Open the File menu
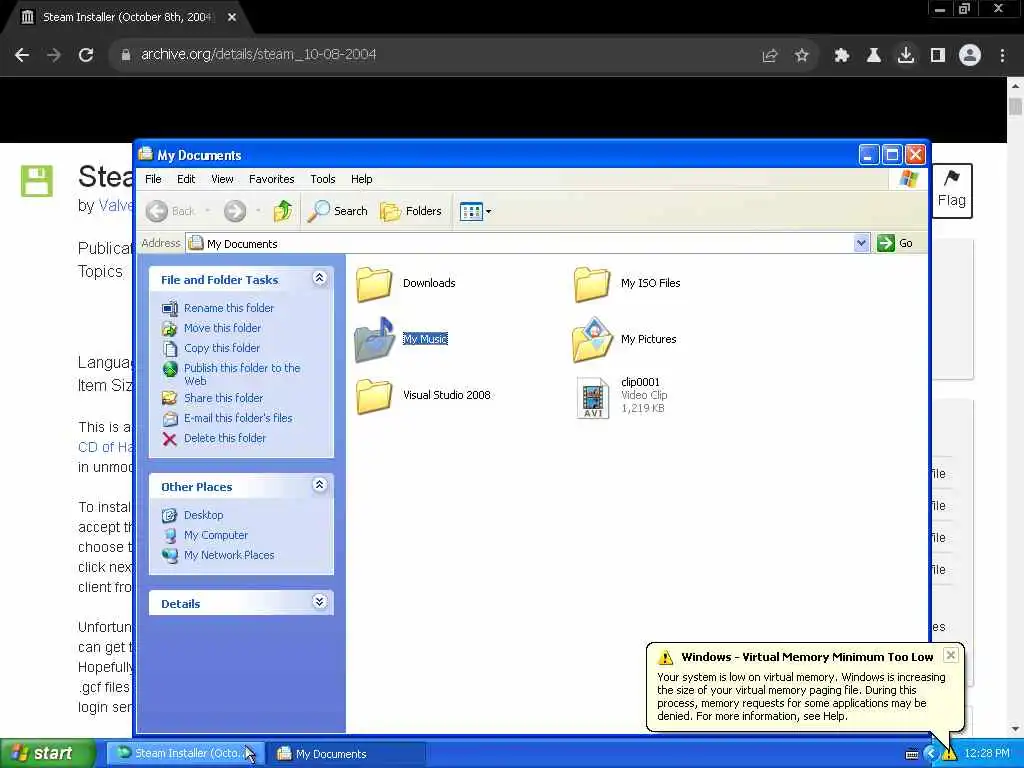The image size is (1024, 768). pyautogui.click(x=153, y=179)
